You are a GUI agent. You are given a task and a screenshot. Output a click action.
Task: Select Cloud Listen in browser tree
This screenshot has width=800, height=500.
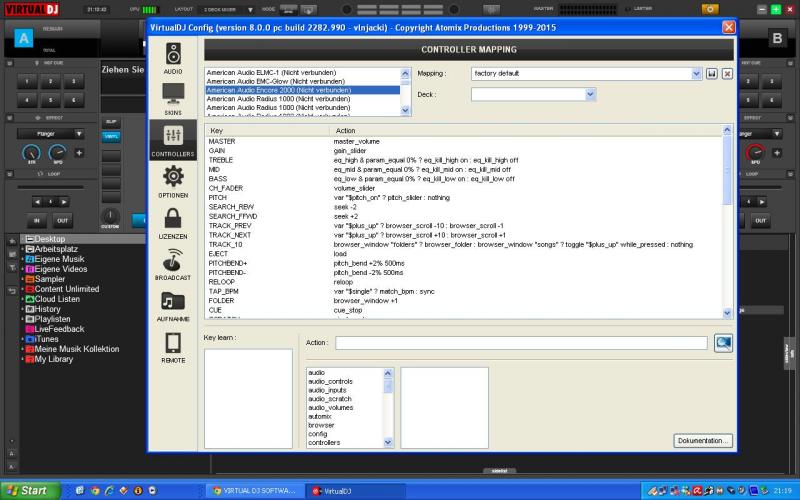57,299
